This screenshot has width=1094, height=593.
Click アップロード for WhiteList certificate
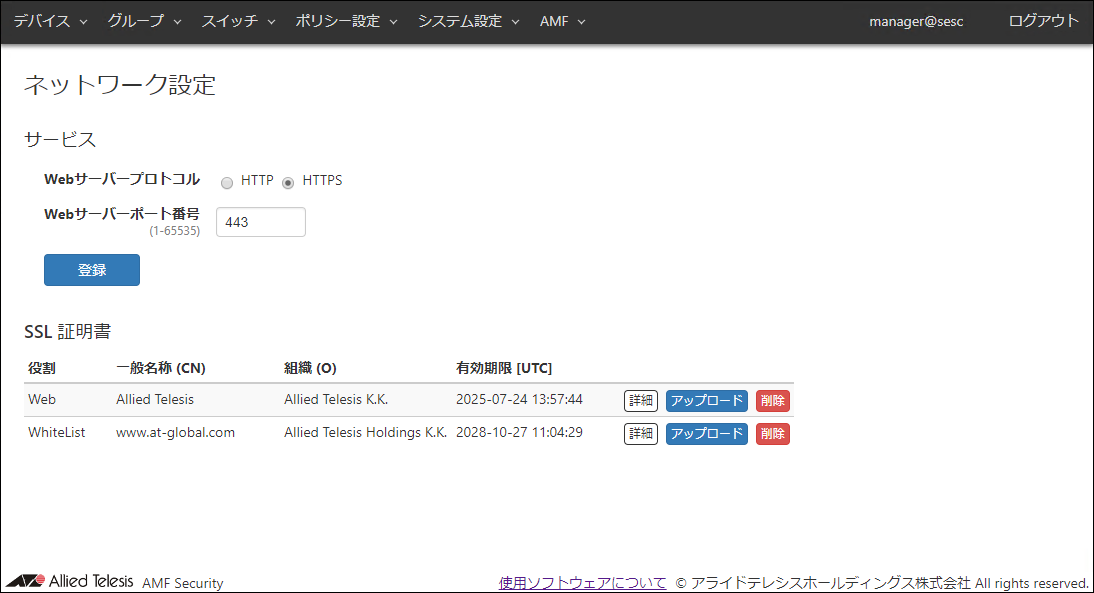(707, 433)
